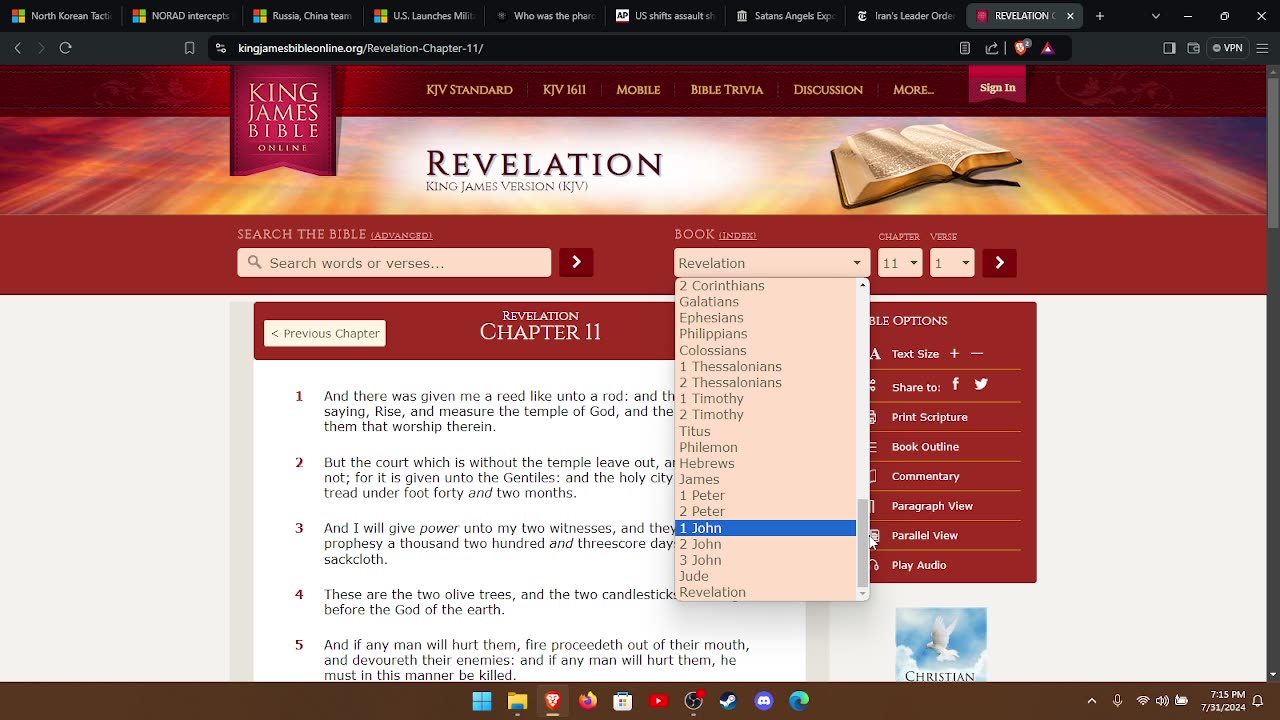Click the go-to-verse arrow button
The height and width of the screenshot is (720, 1280).
[999, 262]
